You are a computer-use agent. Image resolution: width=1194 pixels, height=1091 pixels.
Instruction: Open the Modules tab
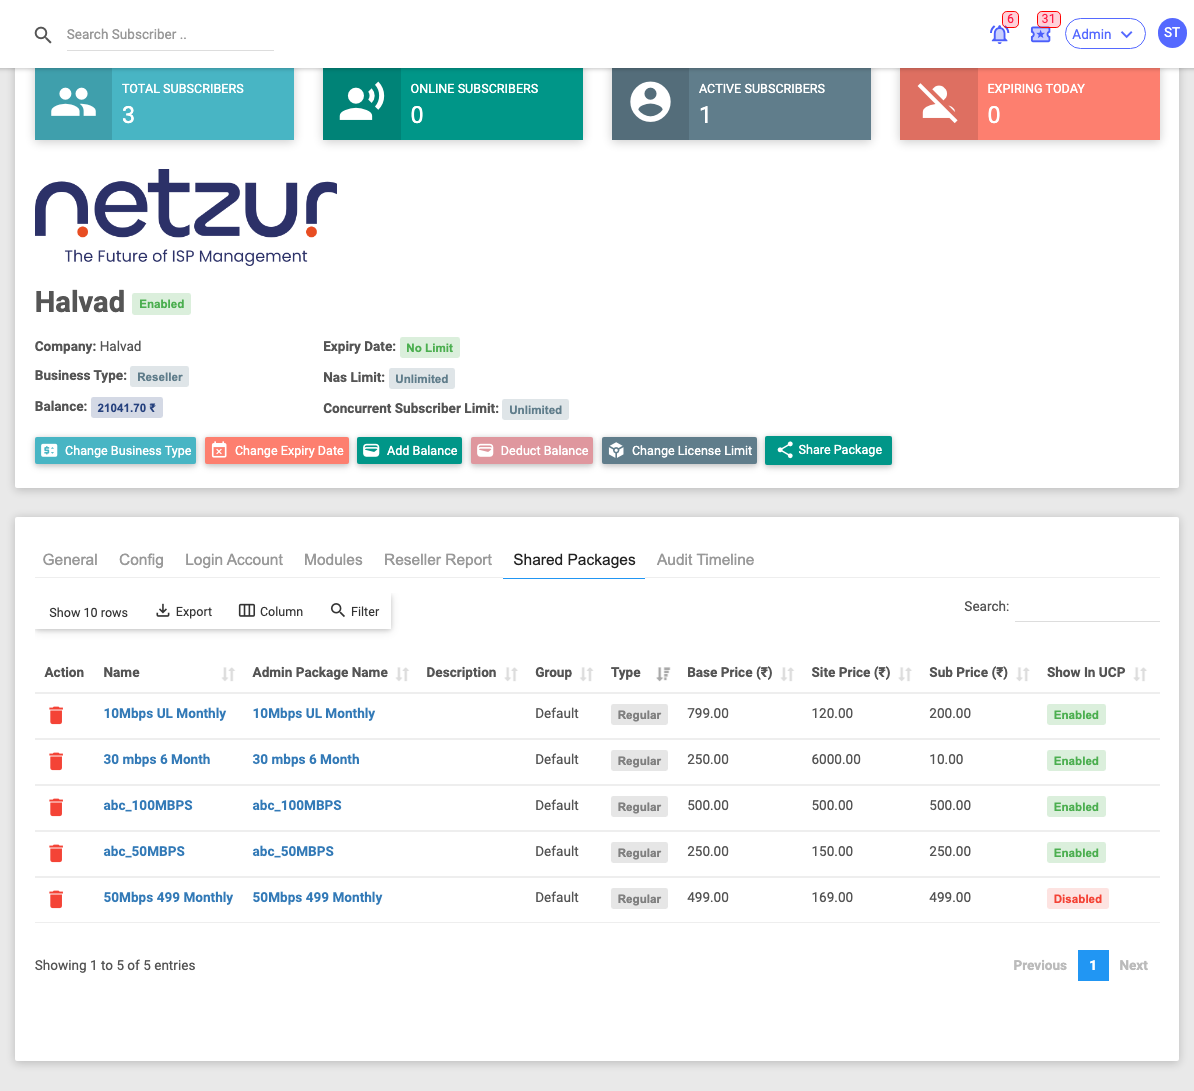point(333,560)
